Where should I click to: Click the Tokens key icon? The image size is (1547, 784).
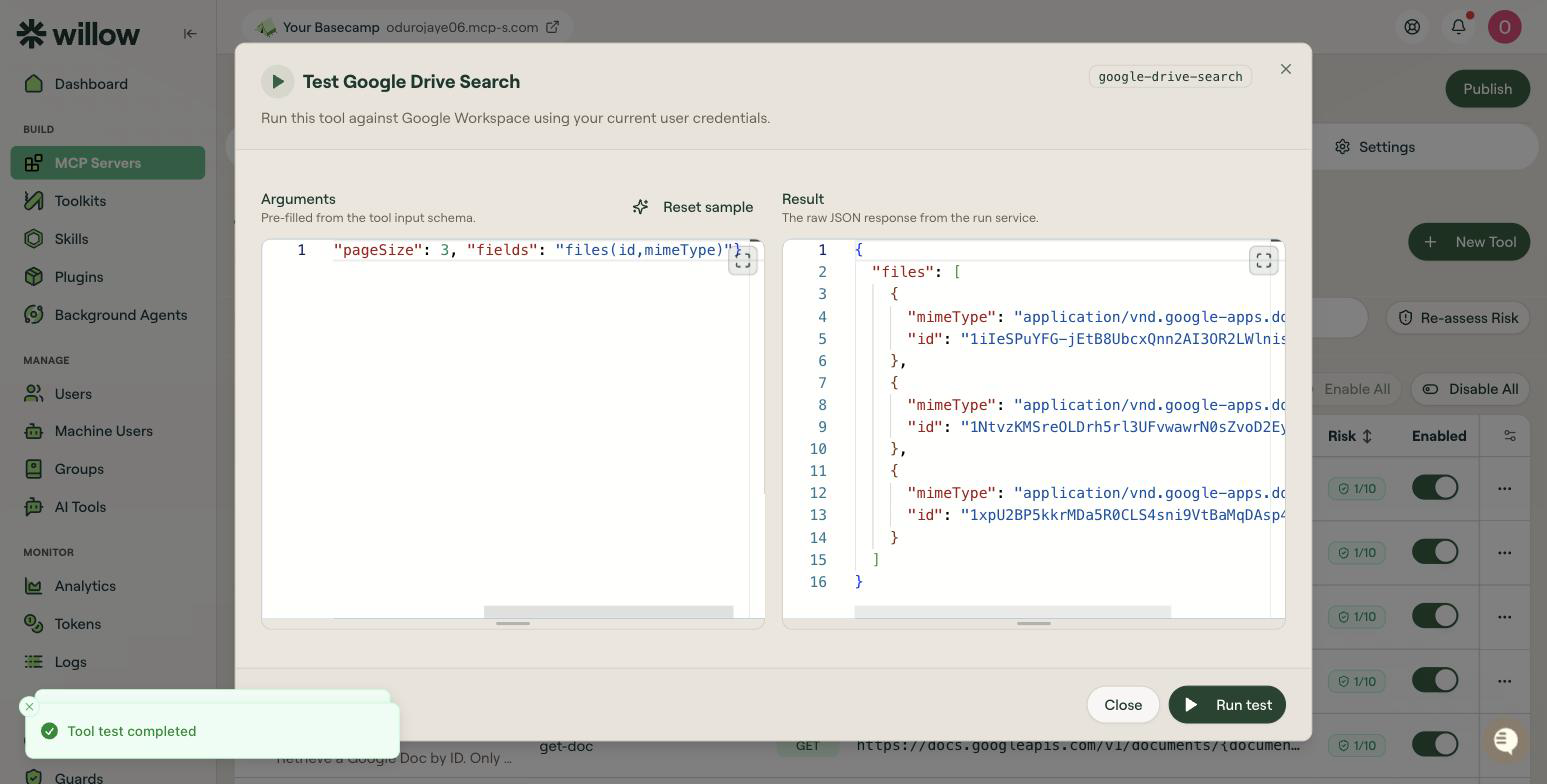click(34, 624)
